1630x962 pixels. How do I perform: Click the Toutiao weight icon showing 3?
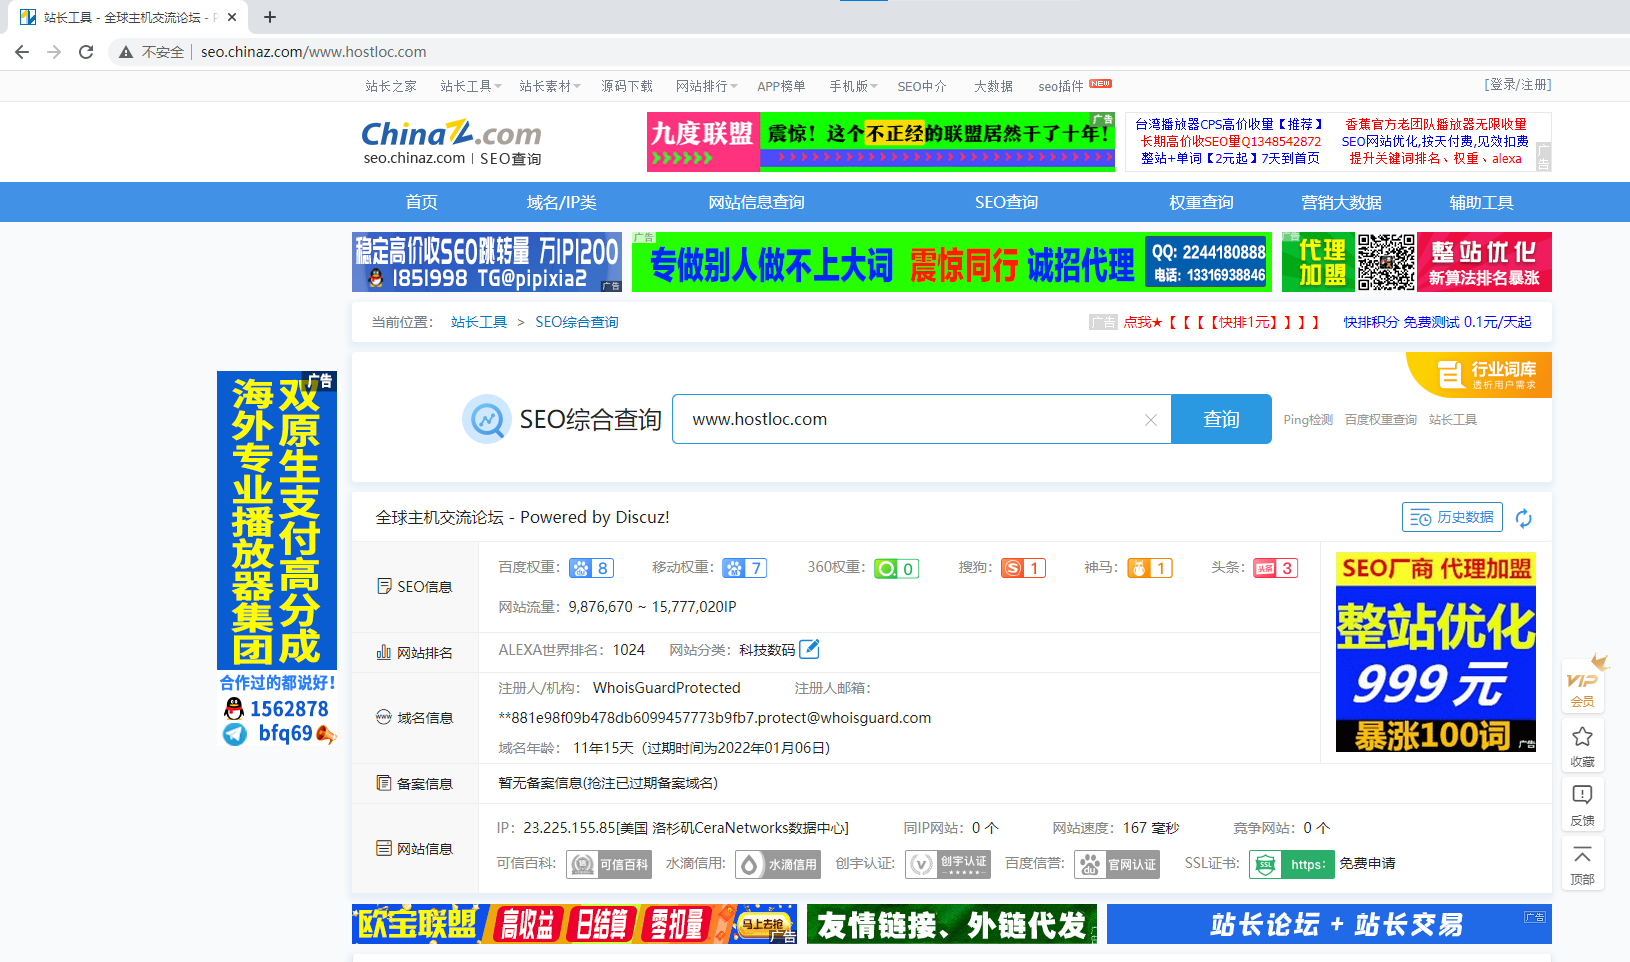pos(1275,567)
